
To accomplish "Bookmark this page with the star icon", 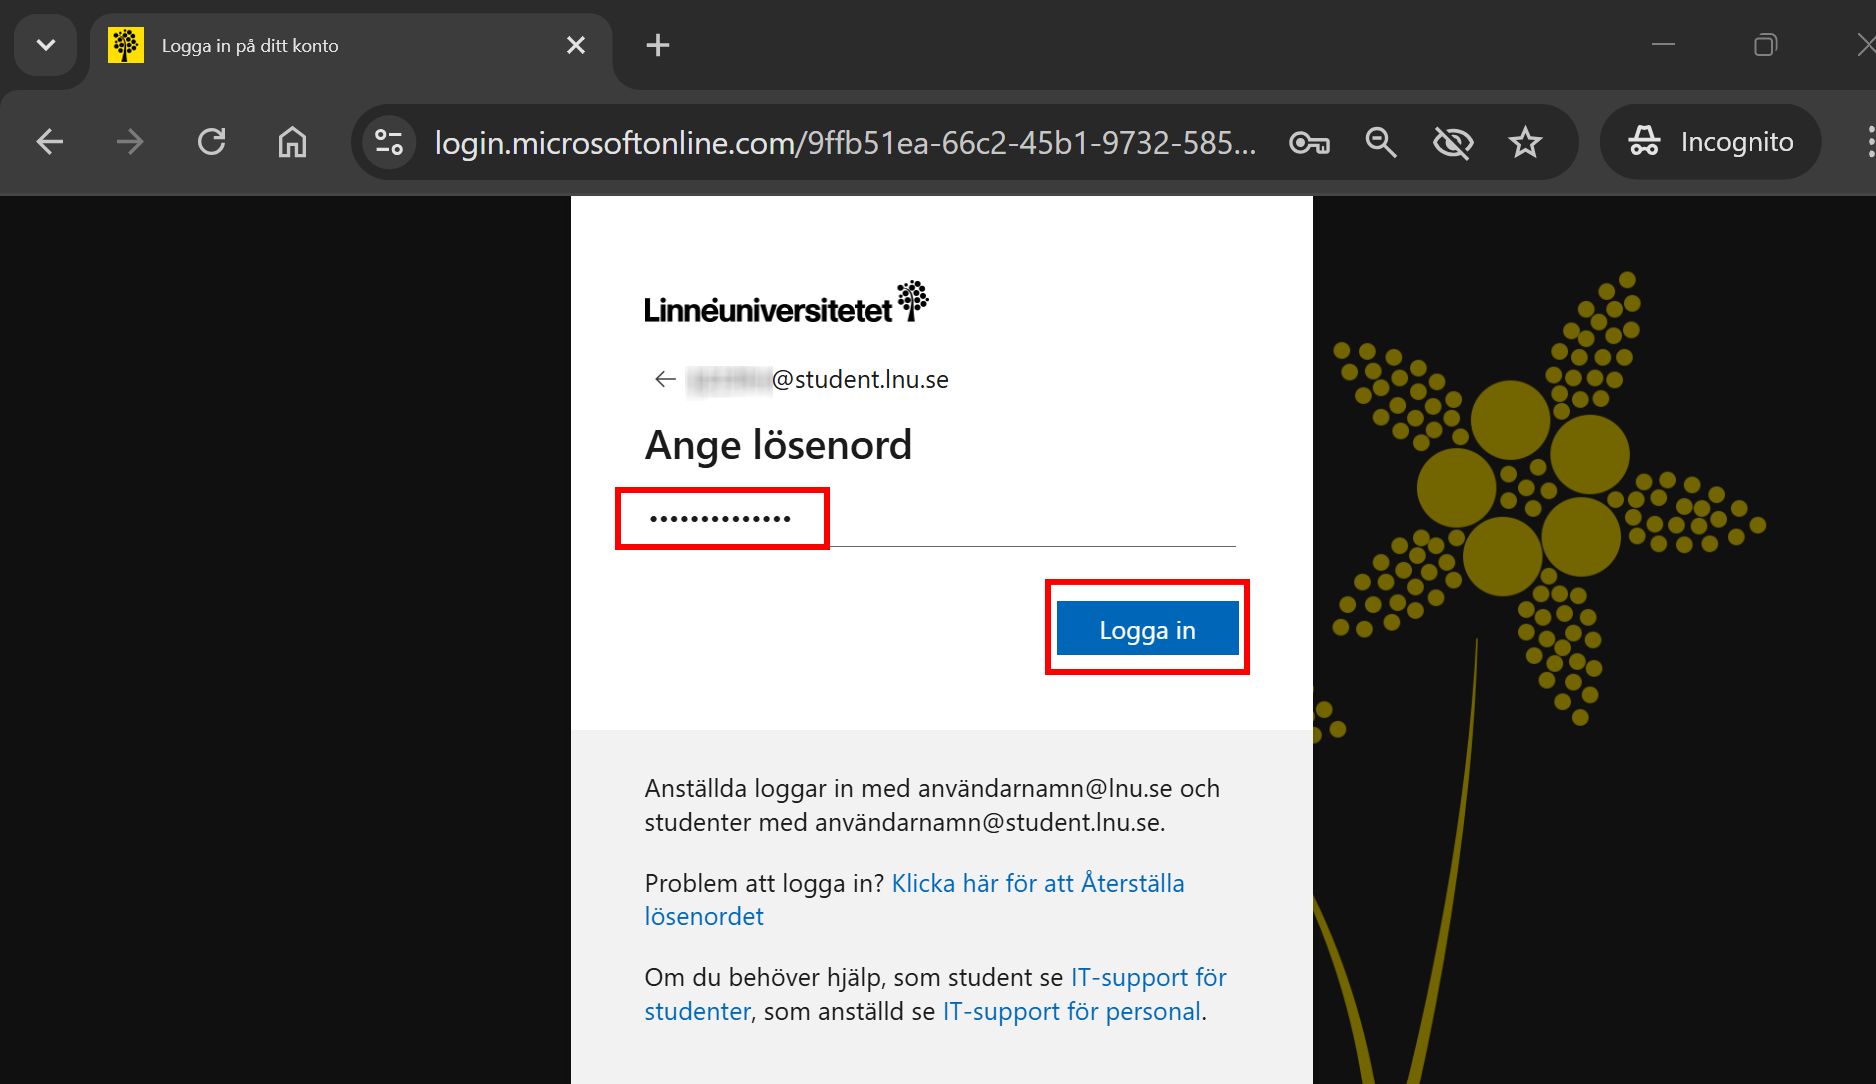I will click(1525, 143).
